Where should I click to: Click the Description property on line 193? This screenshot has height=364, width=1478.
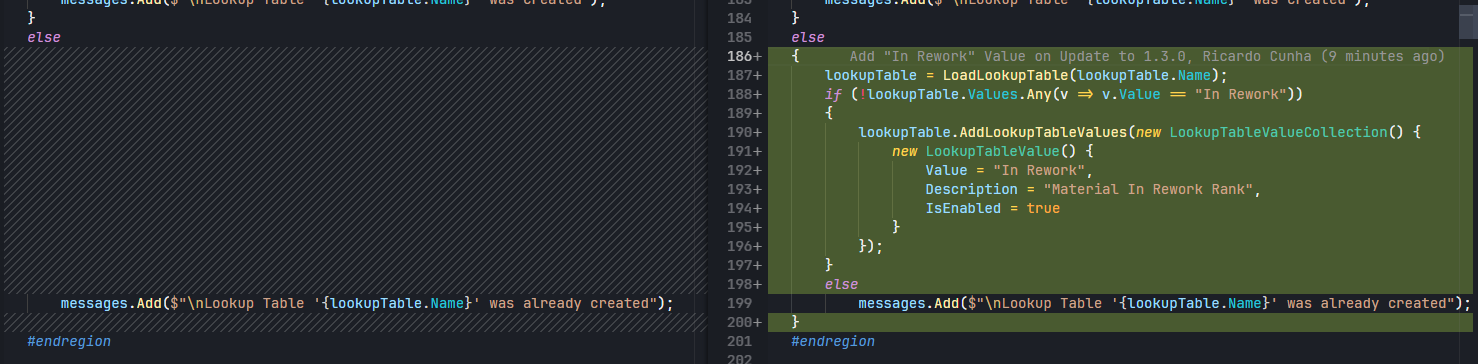click(x=971, y=189)
